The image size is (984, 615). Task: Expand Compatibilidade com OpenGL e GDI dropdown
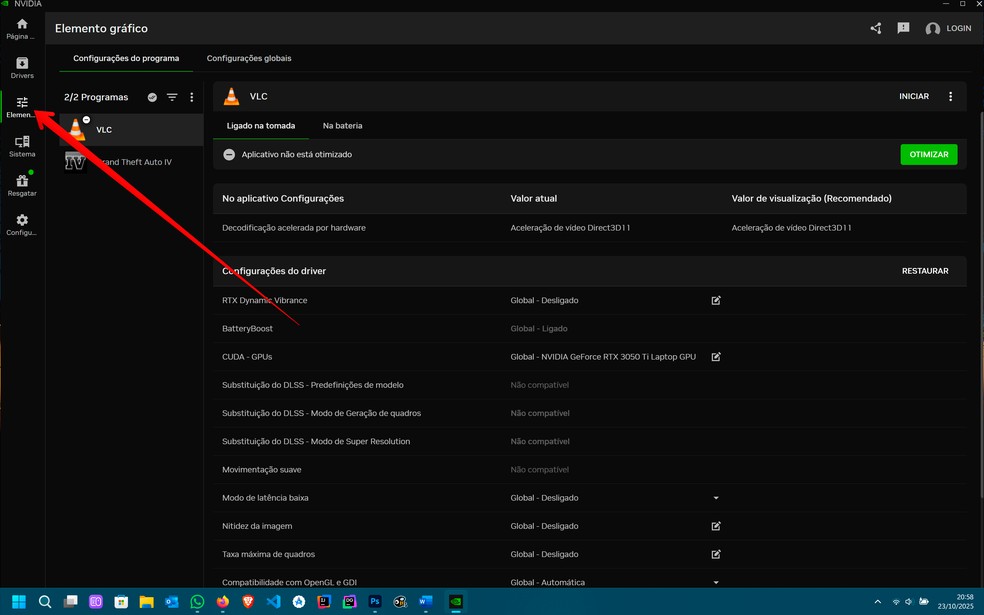tap(716, 582)
